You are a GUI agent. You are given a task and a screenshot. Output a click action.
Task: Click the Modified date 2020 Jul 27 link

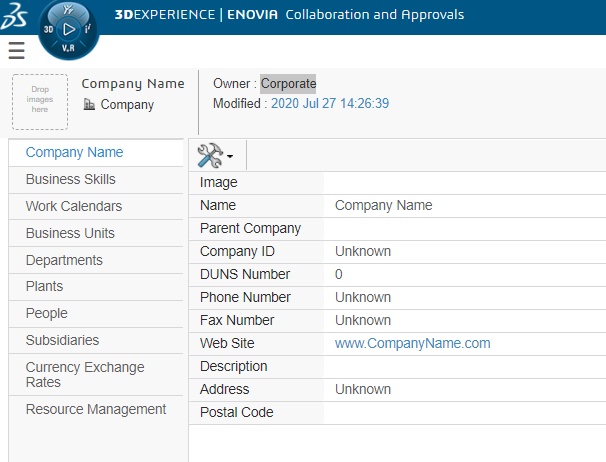click(x=330, y=104)
